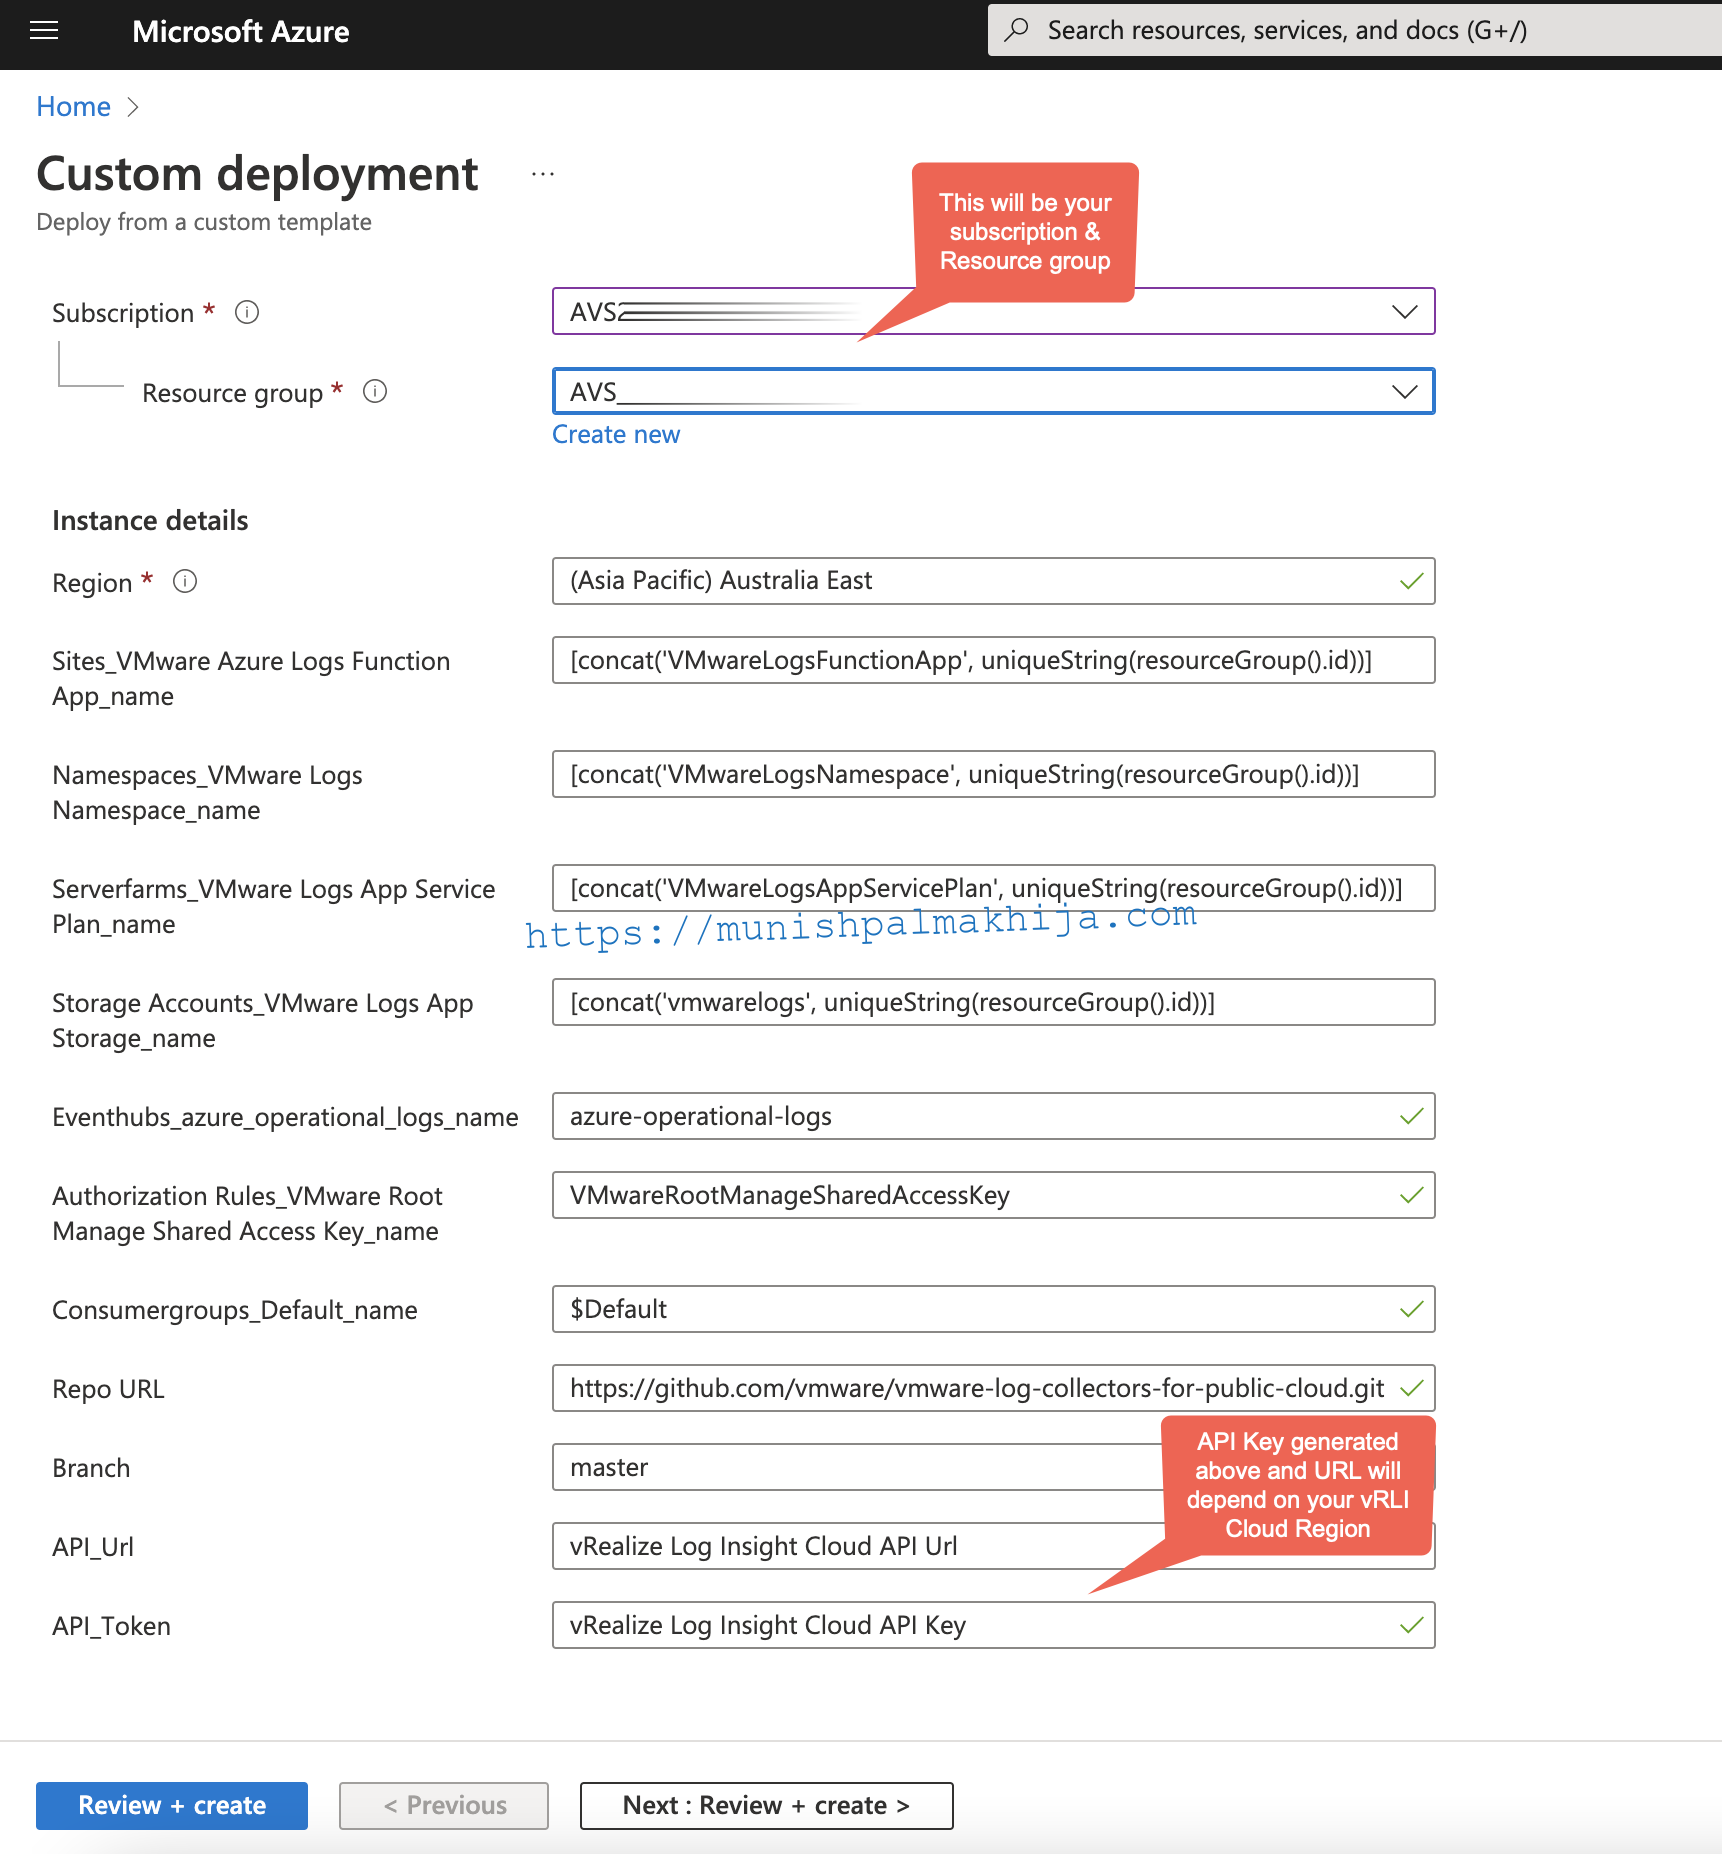This screenshot has width=1722, height=1854.
Task: Show Subscription info tooltip icon
Action: point(247,312)
